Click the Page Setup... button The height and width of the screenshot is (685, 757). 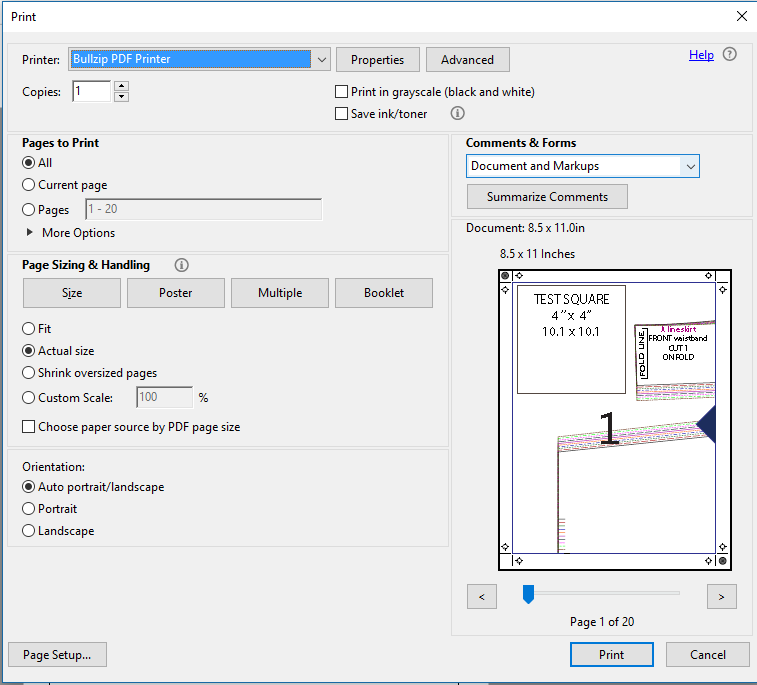point(57,655)
